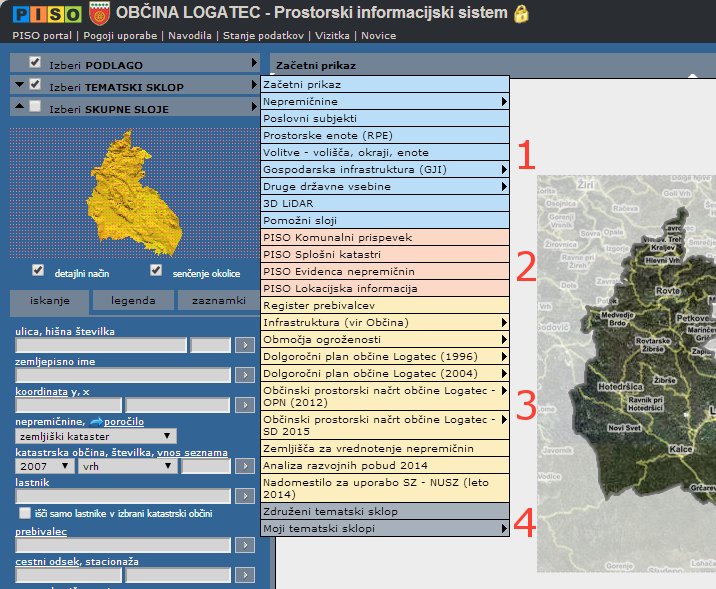Toggle the senčenje okolice checkbox

point(155,270)
